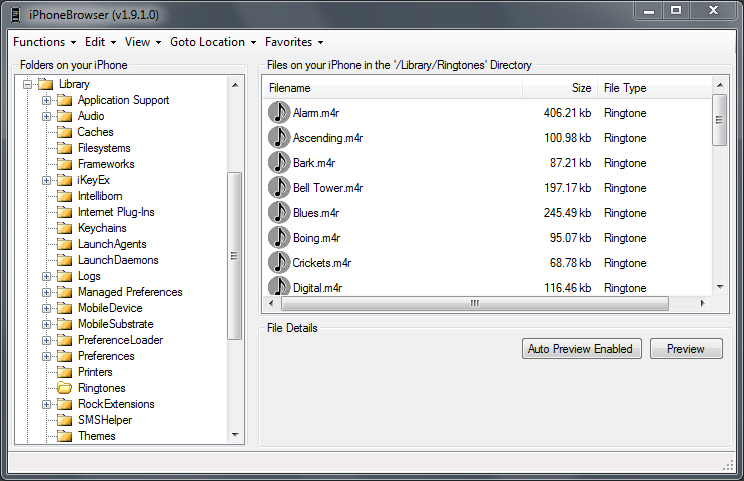
Task: Sort files by the Filename column header
Action: [x=392, y=88]
